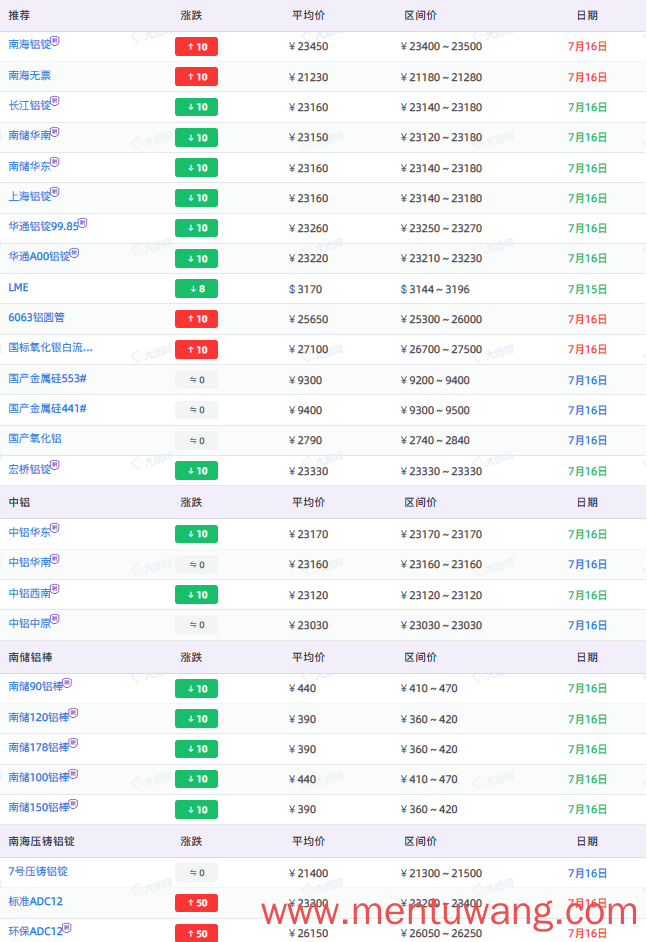
Task: Open the LME price link
Action: coord(19,287)
